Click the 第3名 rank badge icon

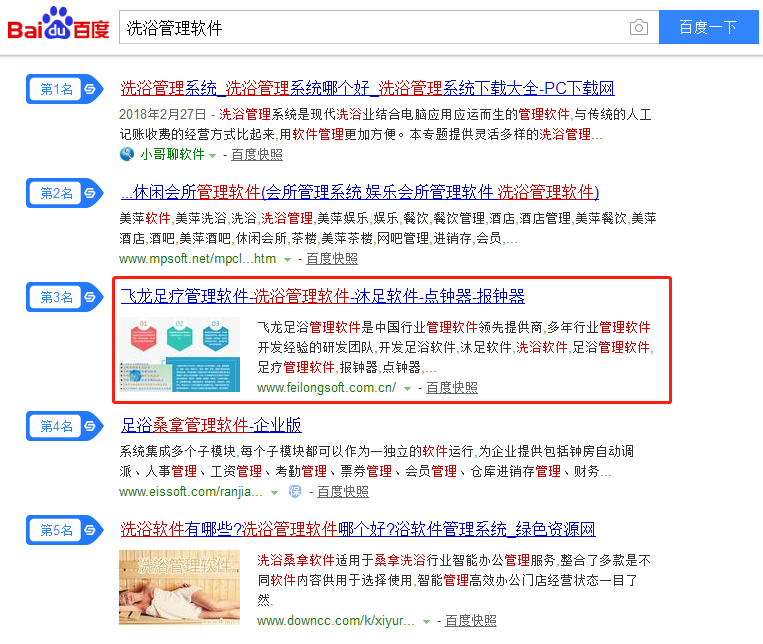point(65,297)
